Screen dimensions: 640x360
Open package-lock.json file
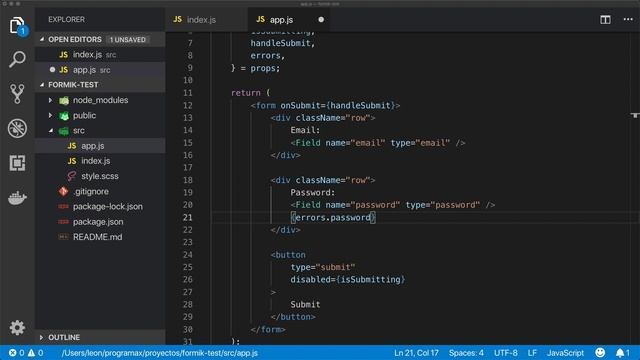click(x=100, y=207)
